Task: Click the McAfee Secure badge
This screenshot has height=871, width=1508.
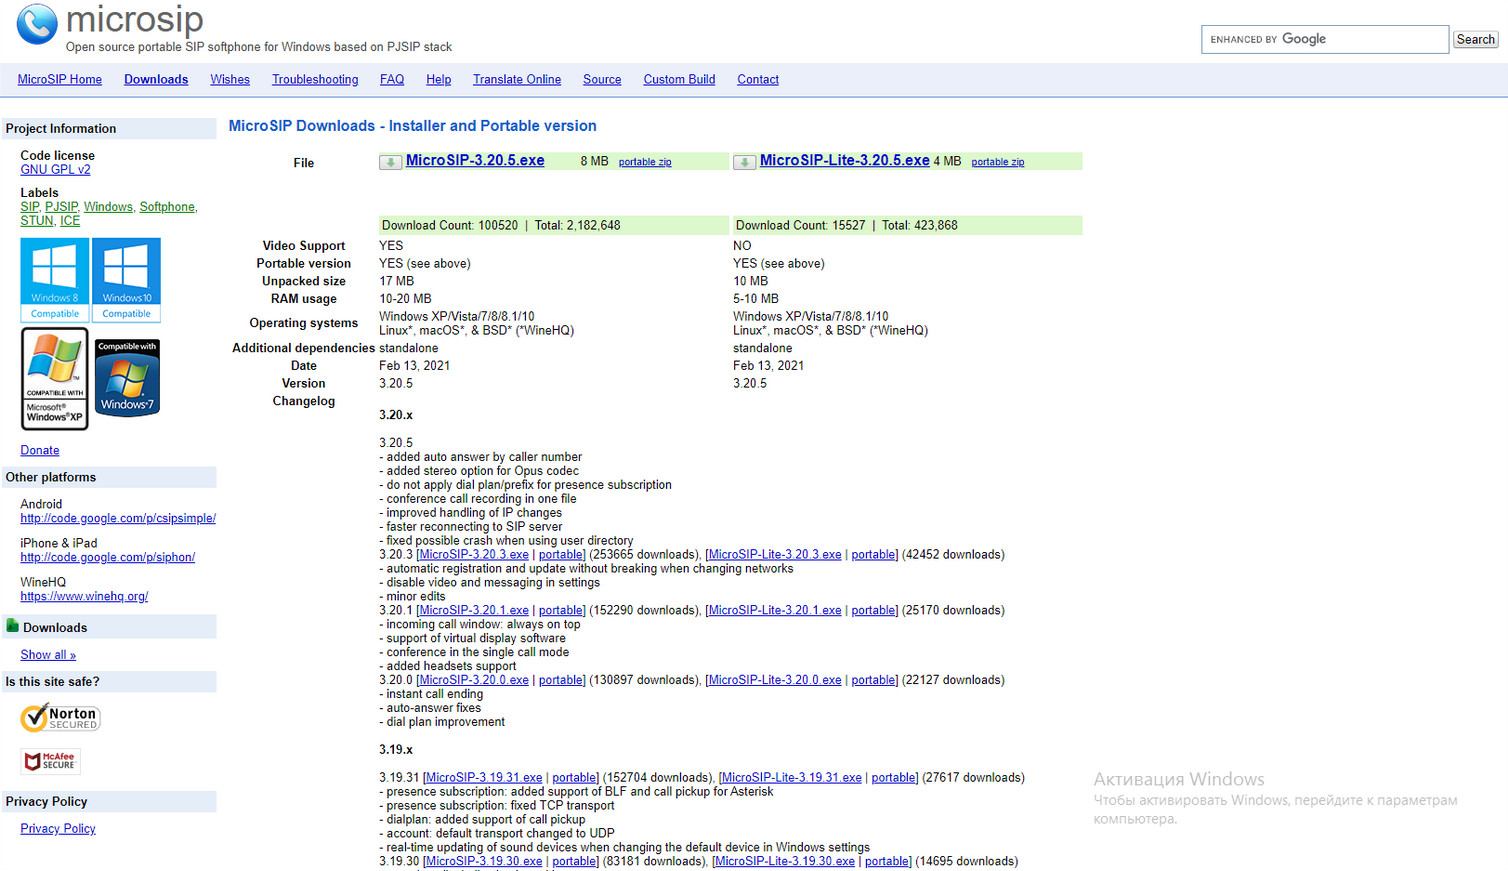Action: tap(50, 761)
